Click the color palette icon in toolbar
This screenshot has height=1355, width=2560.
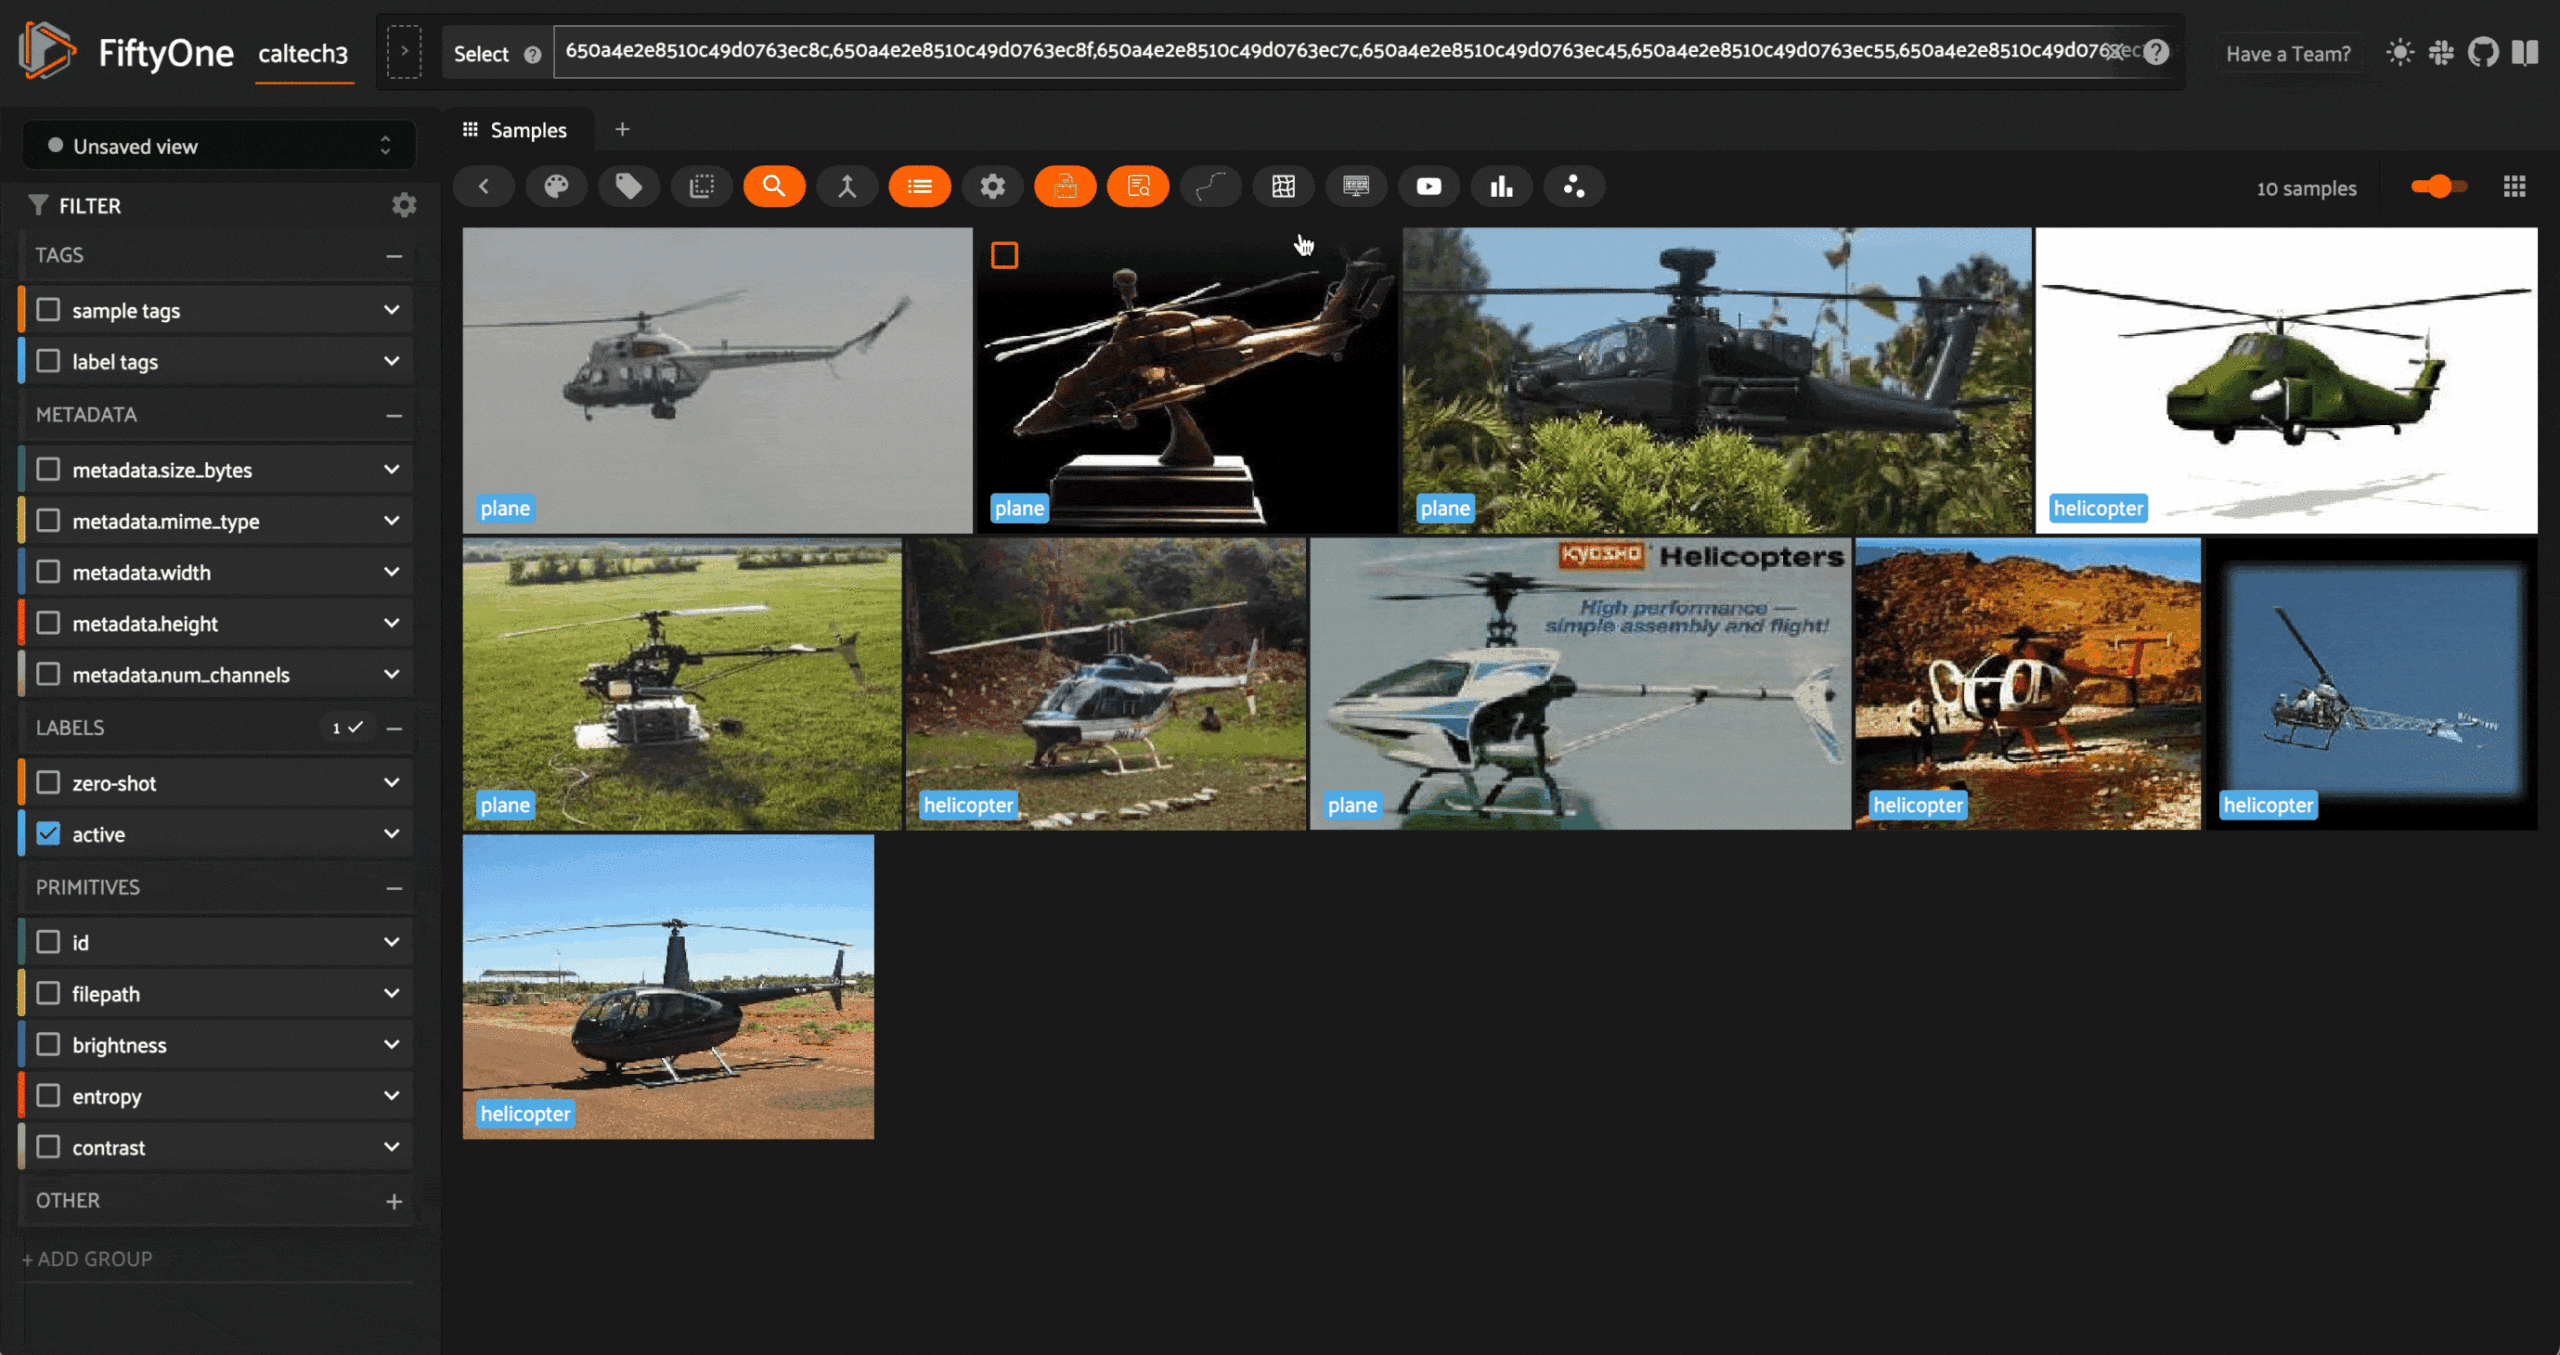point(556,187)
